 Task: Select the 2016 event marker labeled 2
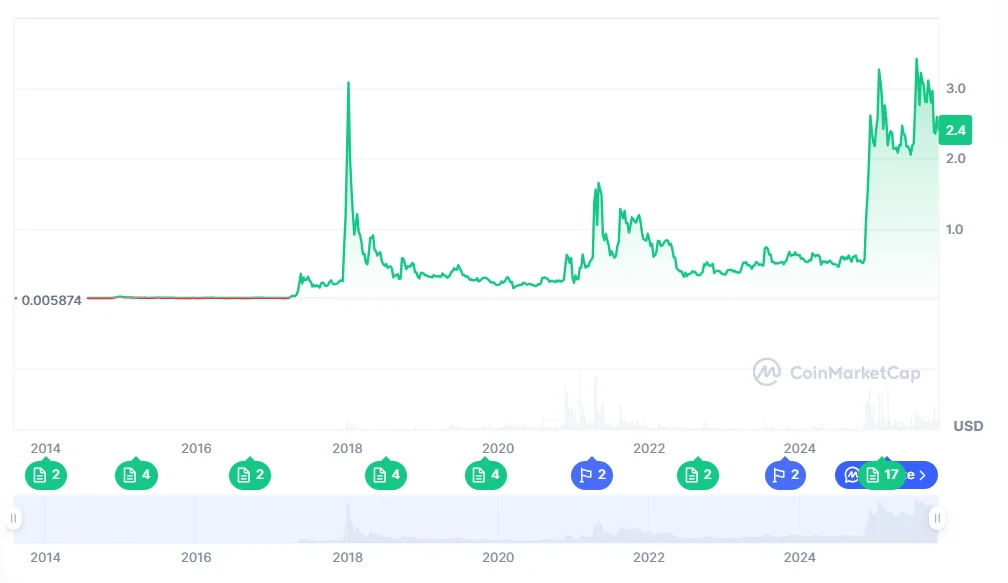pyautogui.click(x=250, y=475)
